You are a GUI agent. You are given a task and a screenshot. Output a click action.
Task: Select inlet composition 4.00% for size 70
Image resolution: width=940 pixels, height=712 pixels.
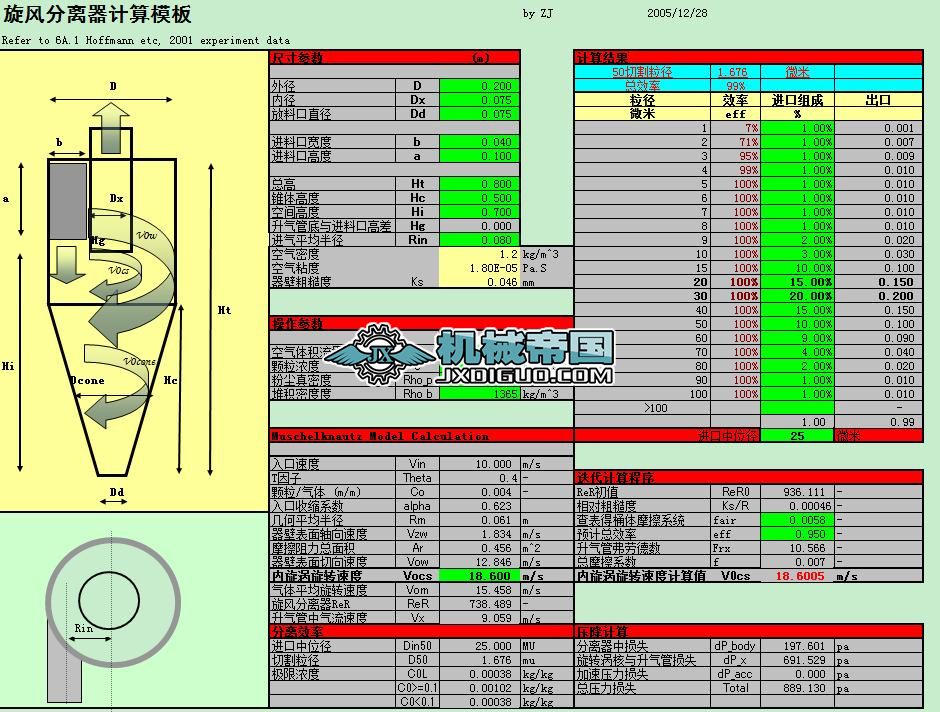797,352
